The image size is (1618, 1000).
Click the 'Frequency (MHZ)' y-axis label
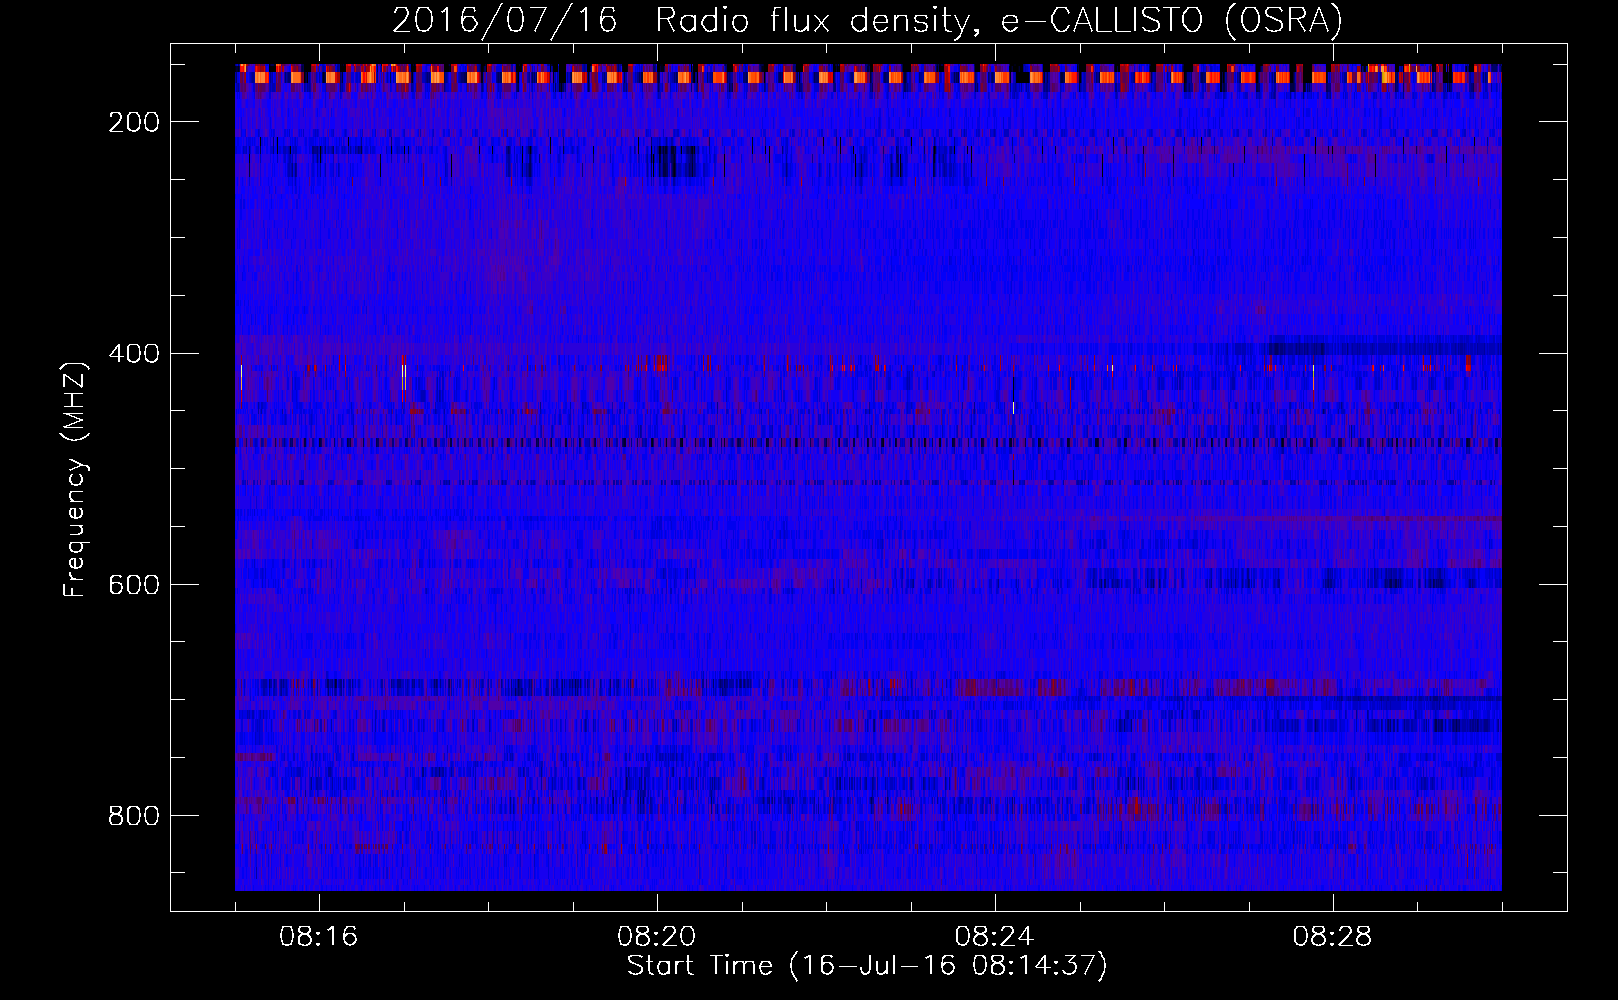pos(75,479)
